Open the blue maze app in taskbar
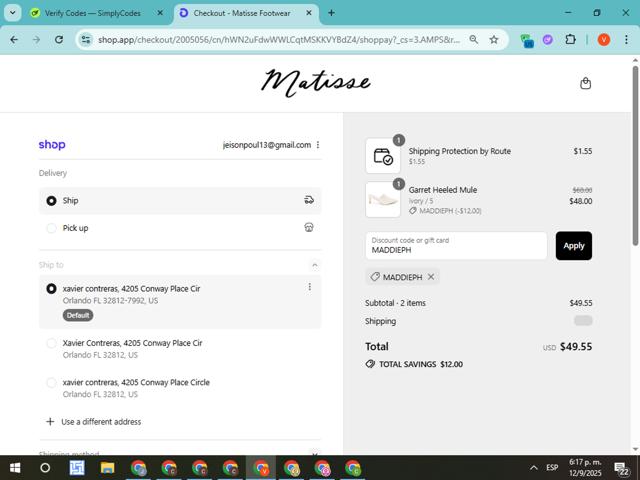The image size is (640, 480). tap(77, 468)
